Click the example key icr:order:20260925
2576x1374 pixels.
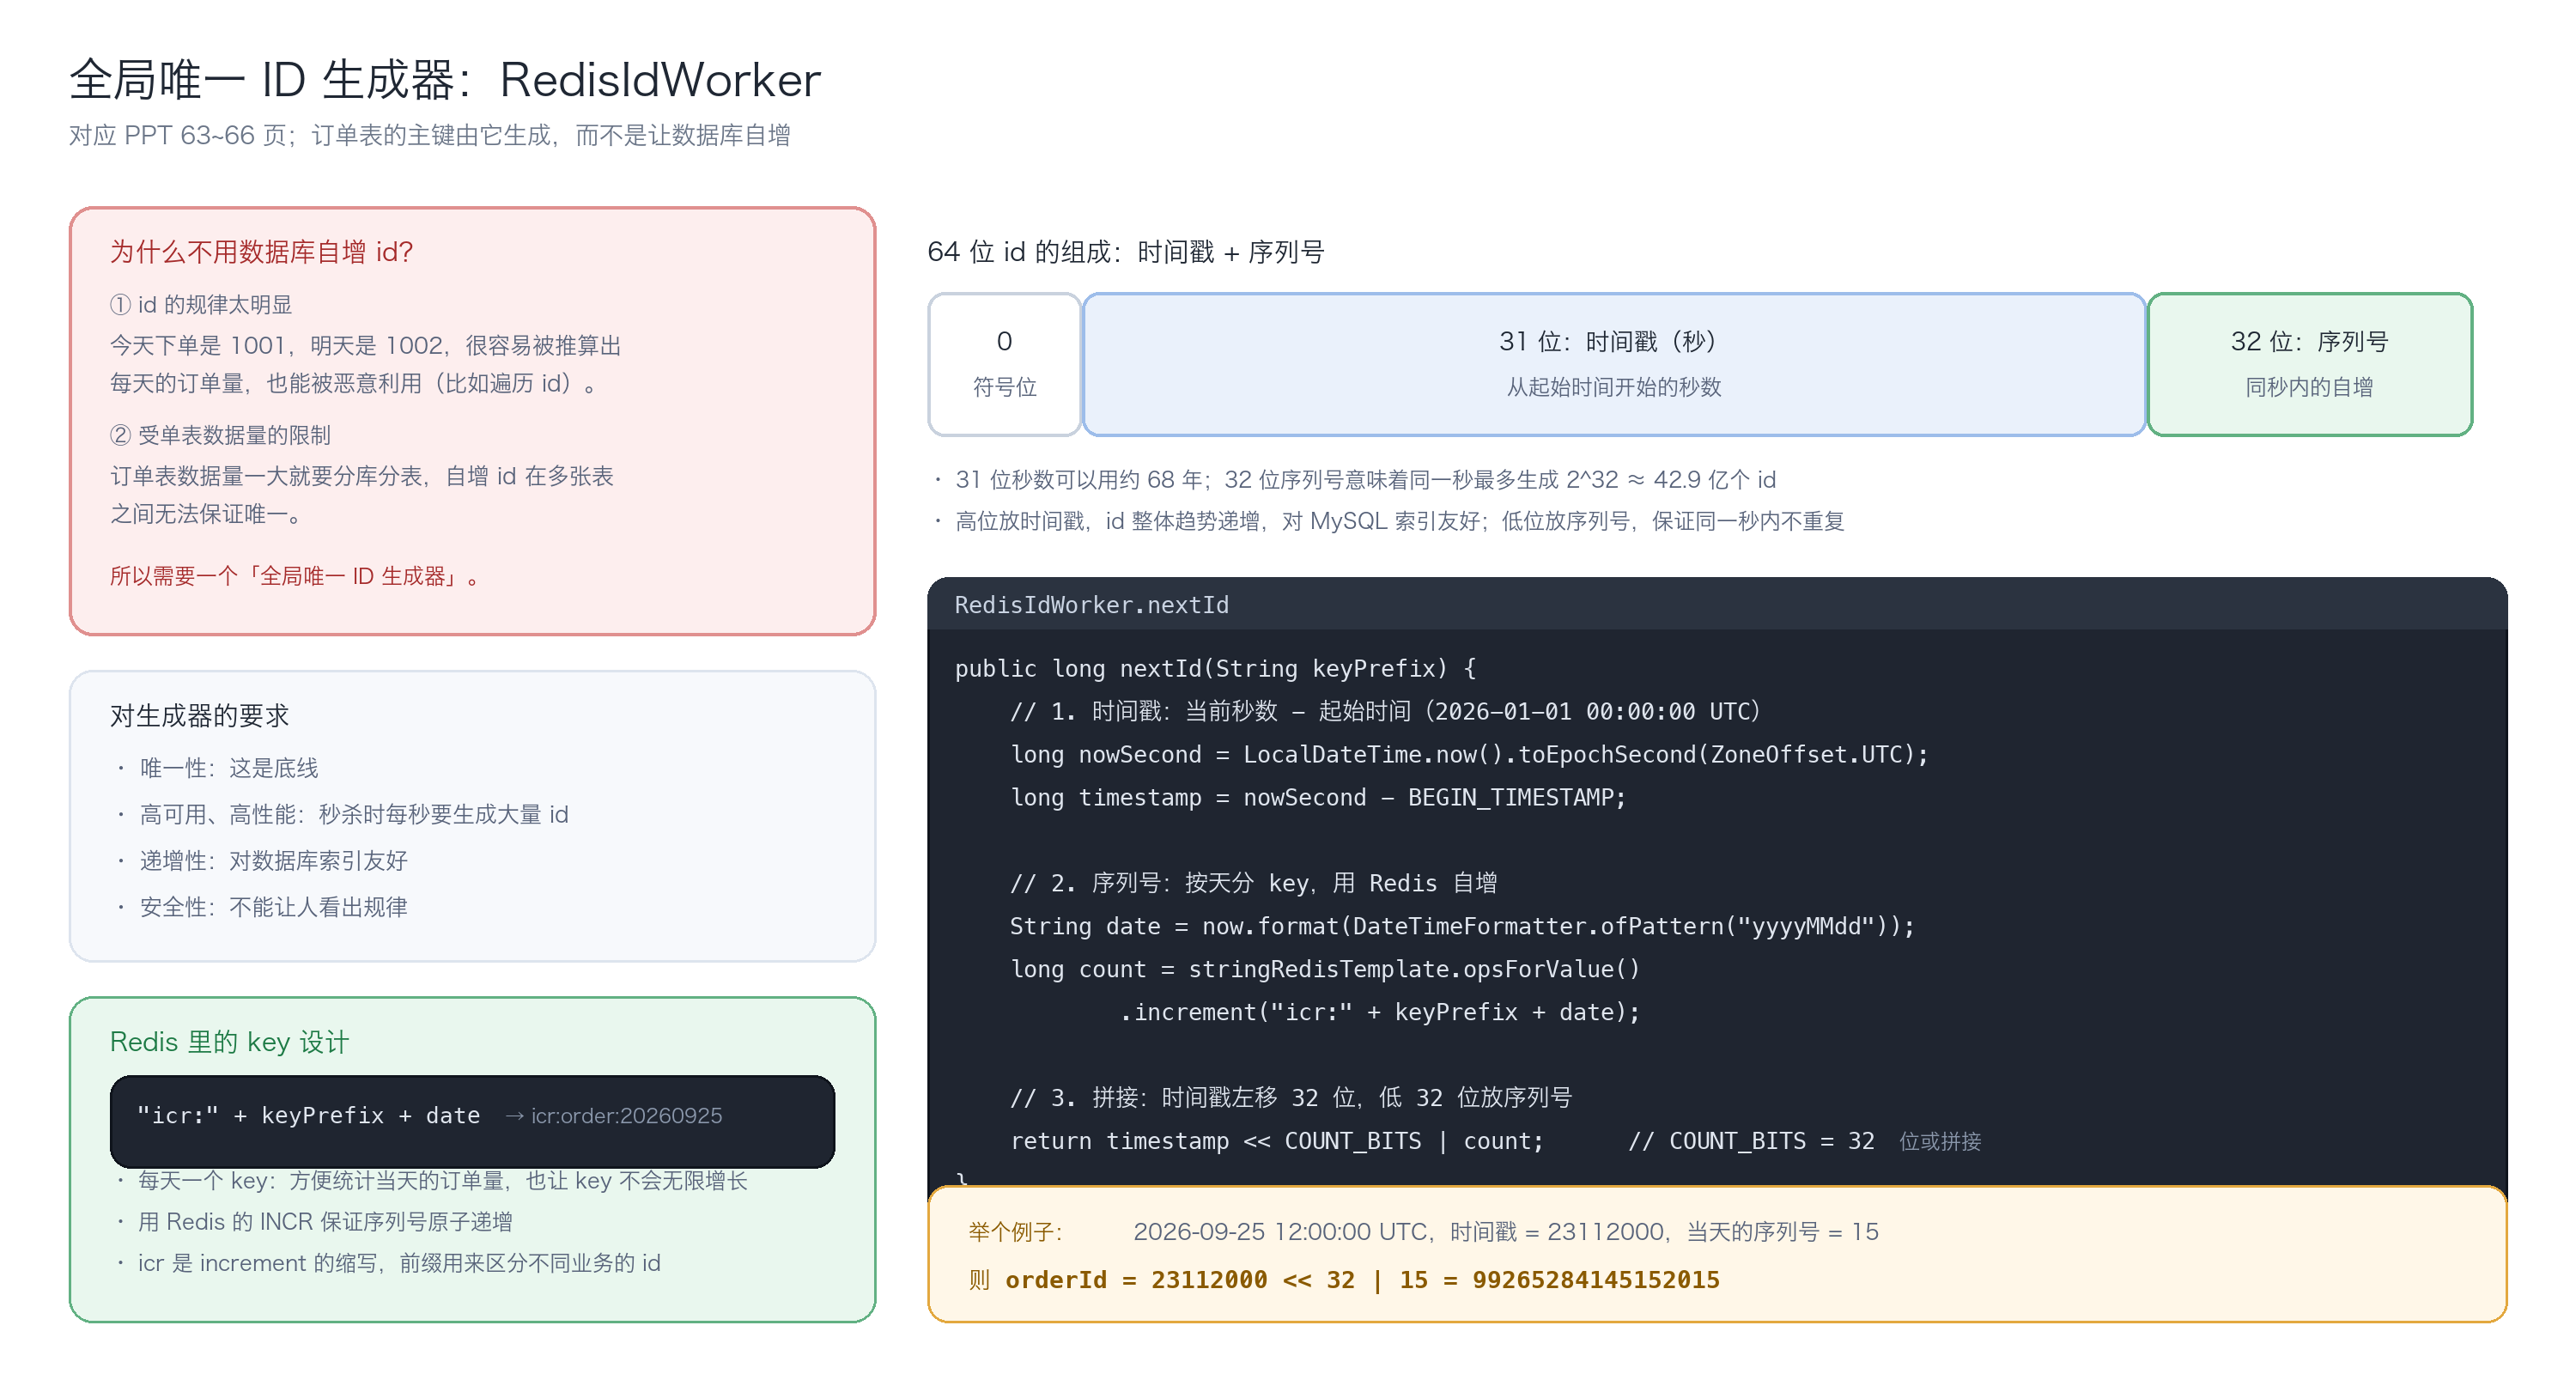tap(626, 1115)
